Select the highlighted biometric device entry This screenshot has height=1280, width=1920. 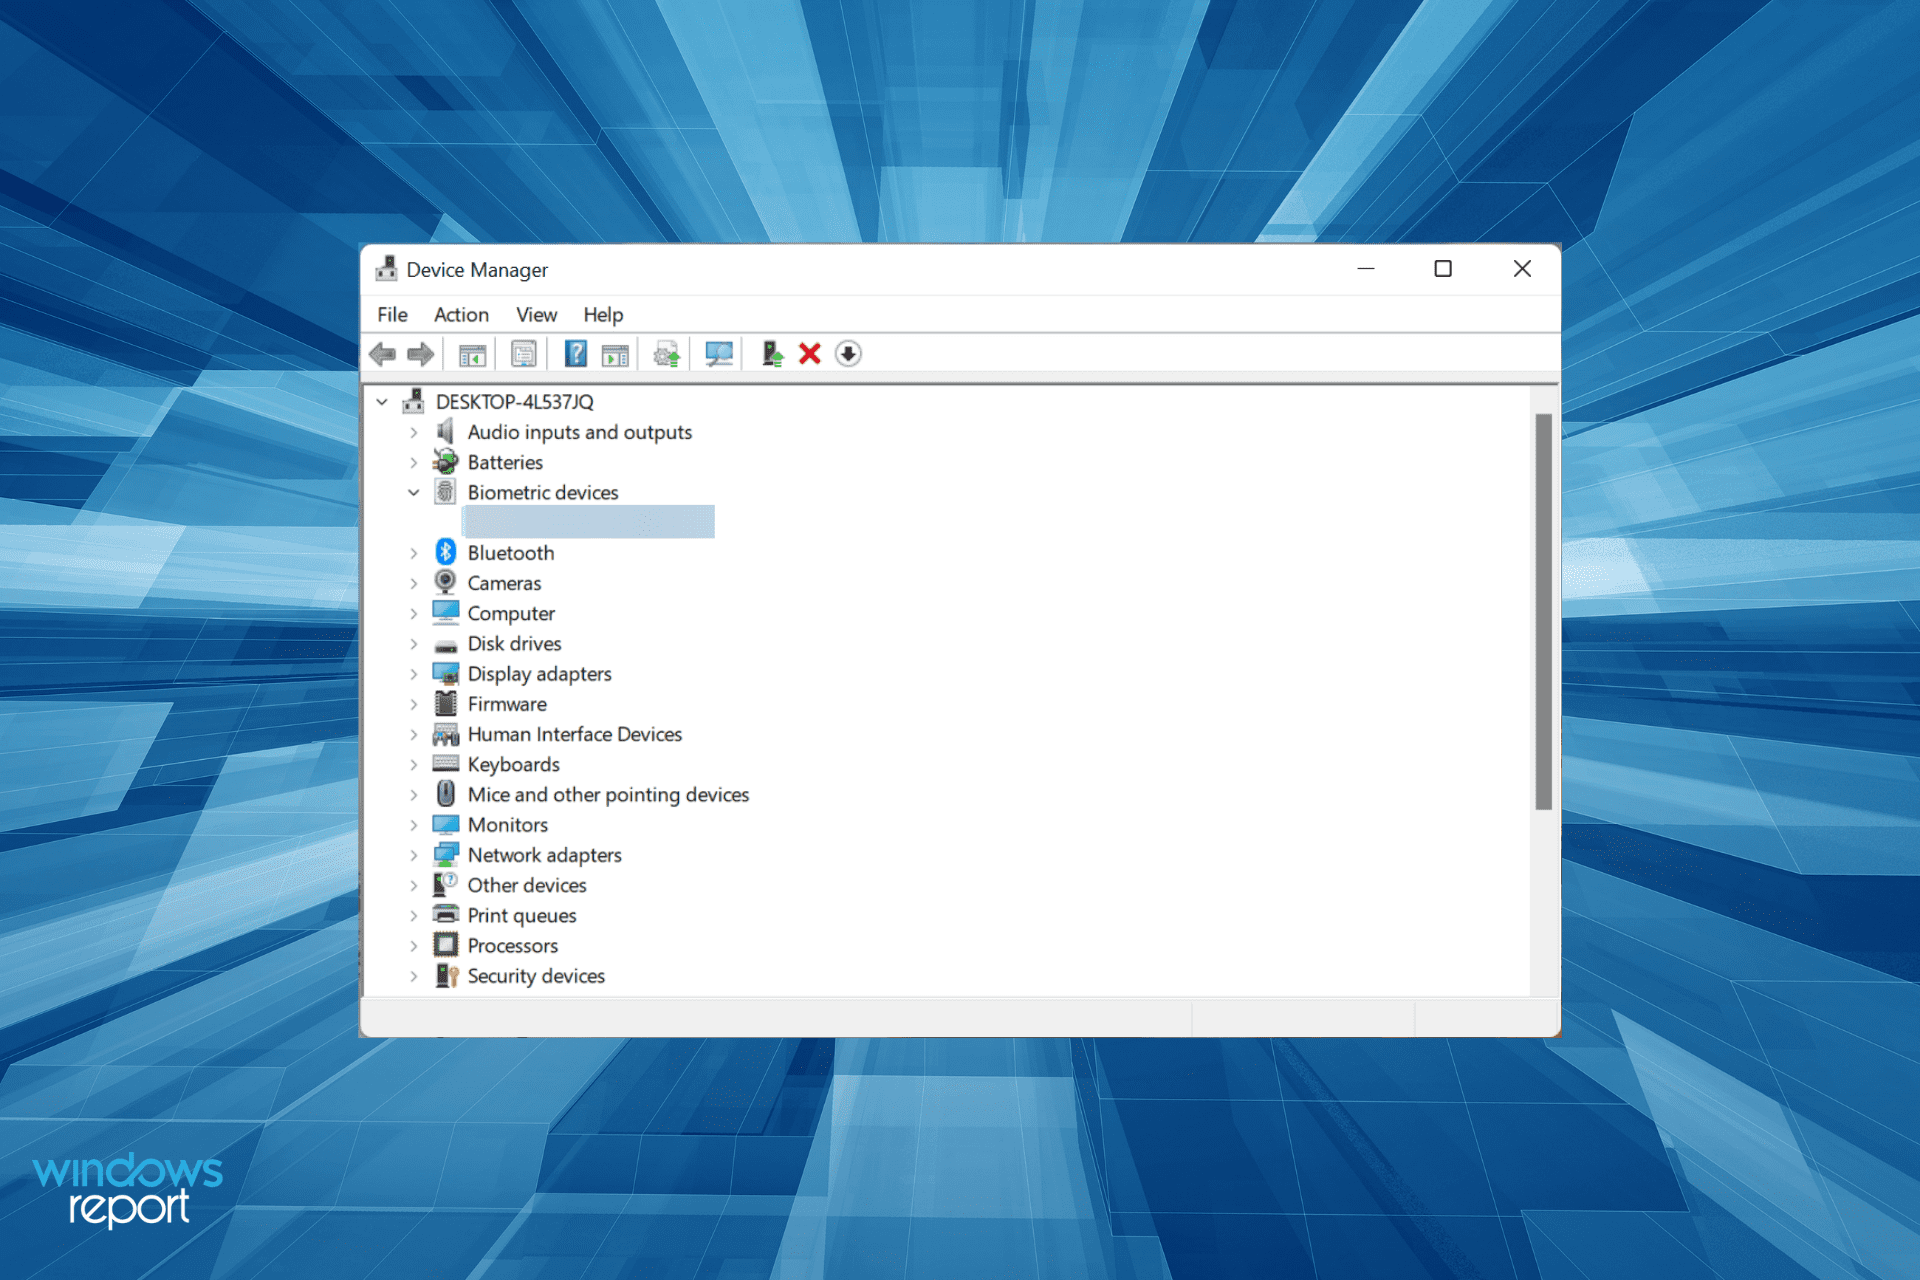coord(588,521)
